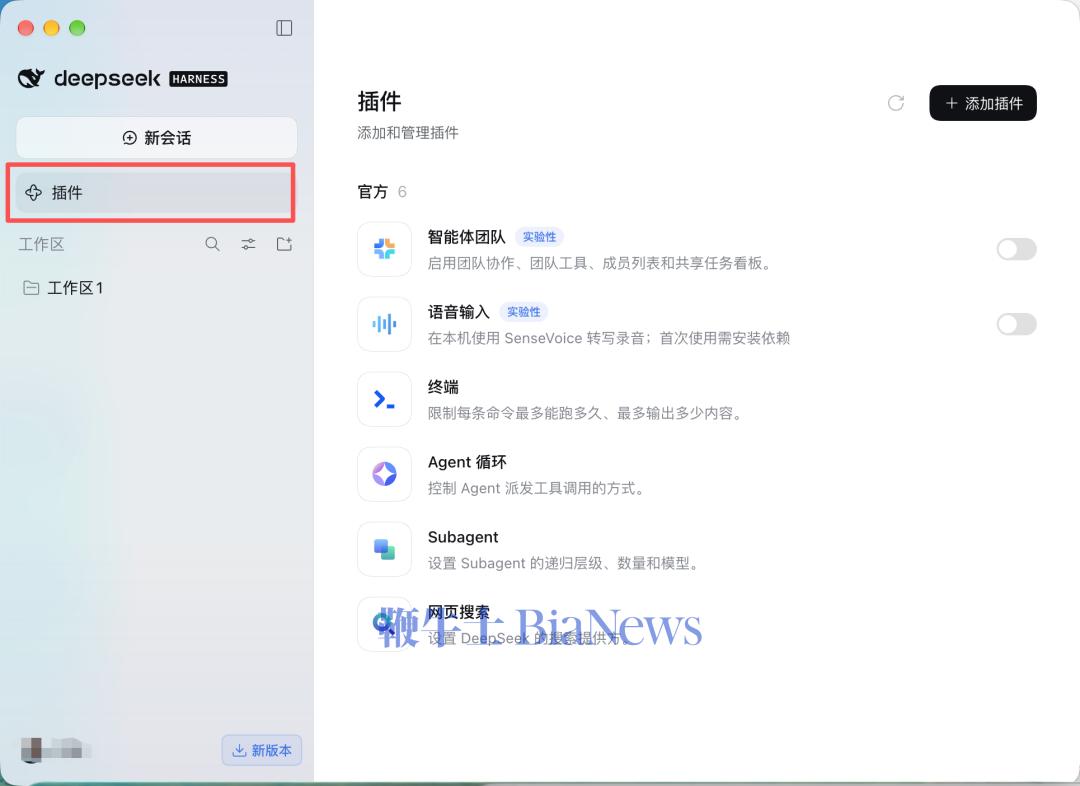
Task: Refresh the plugin list
Action: click(895, 103)
